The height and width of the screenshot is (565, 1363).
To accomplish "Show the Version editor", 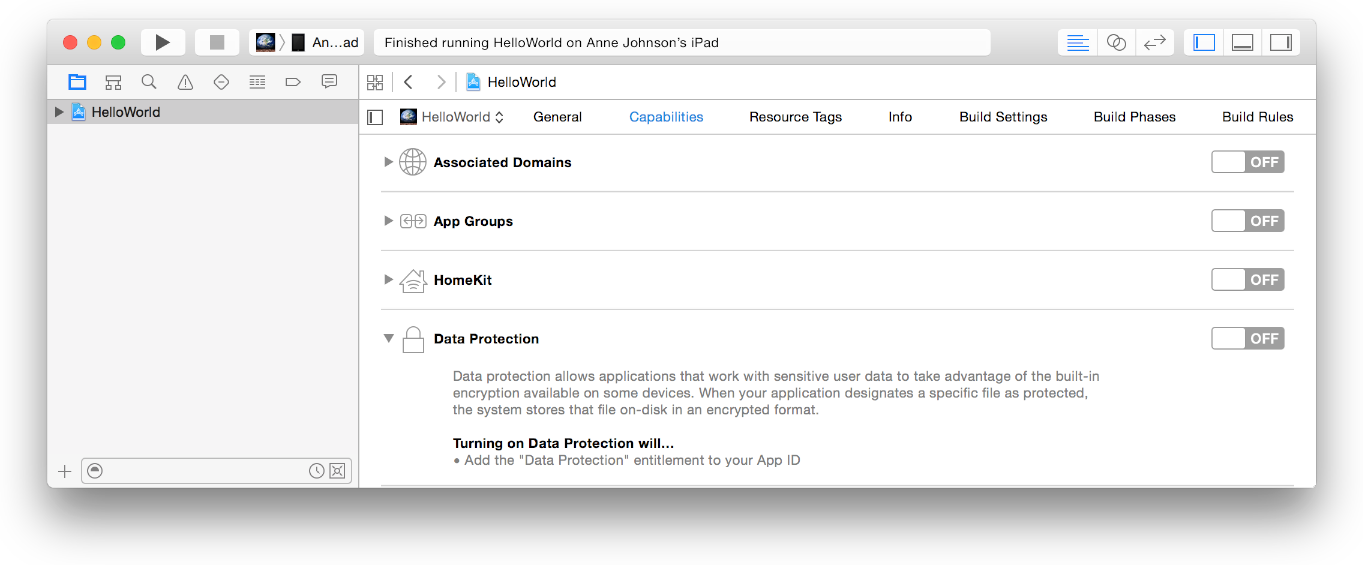I will coord(1155,42).
